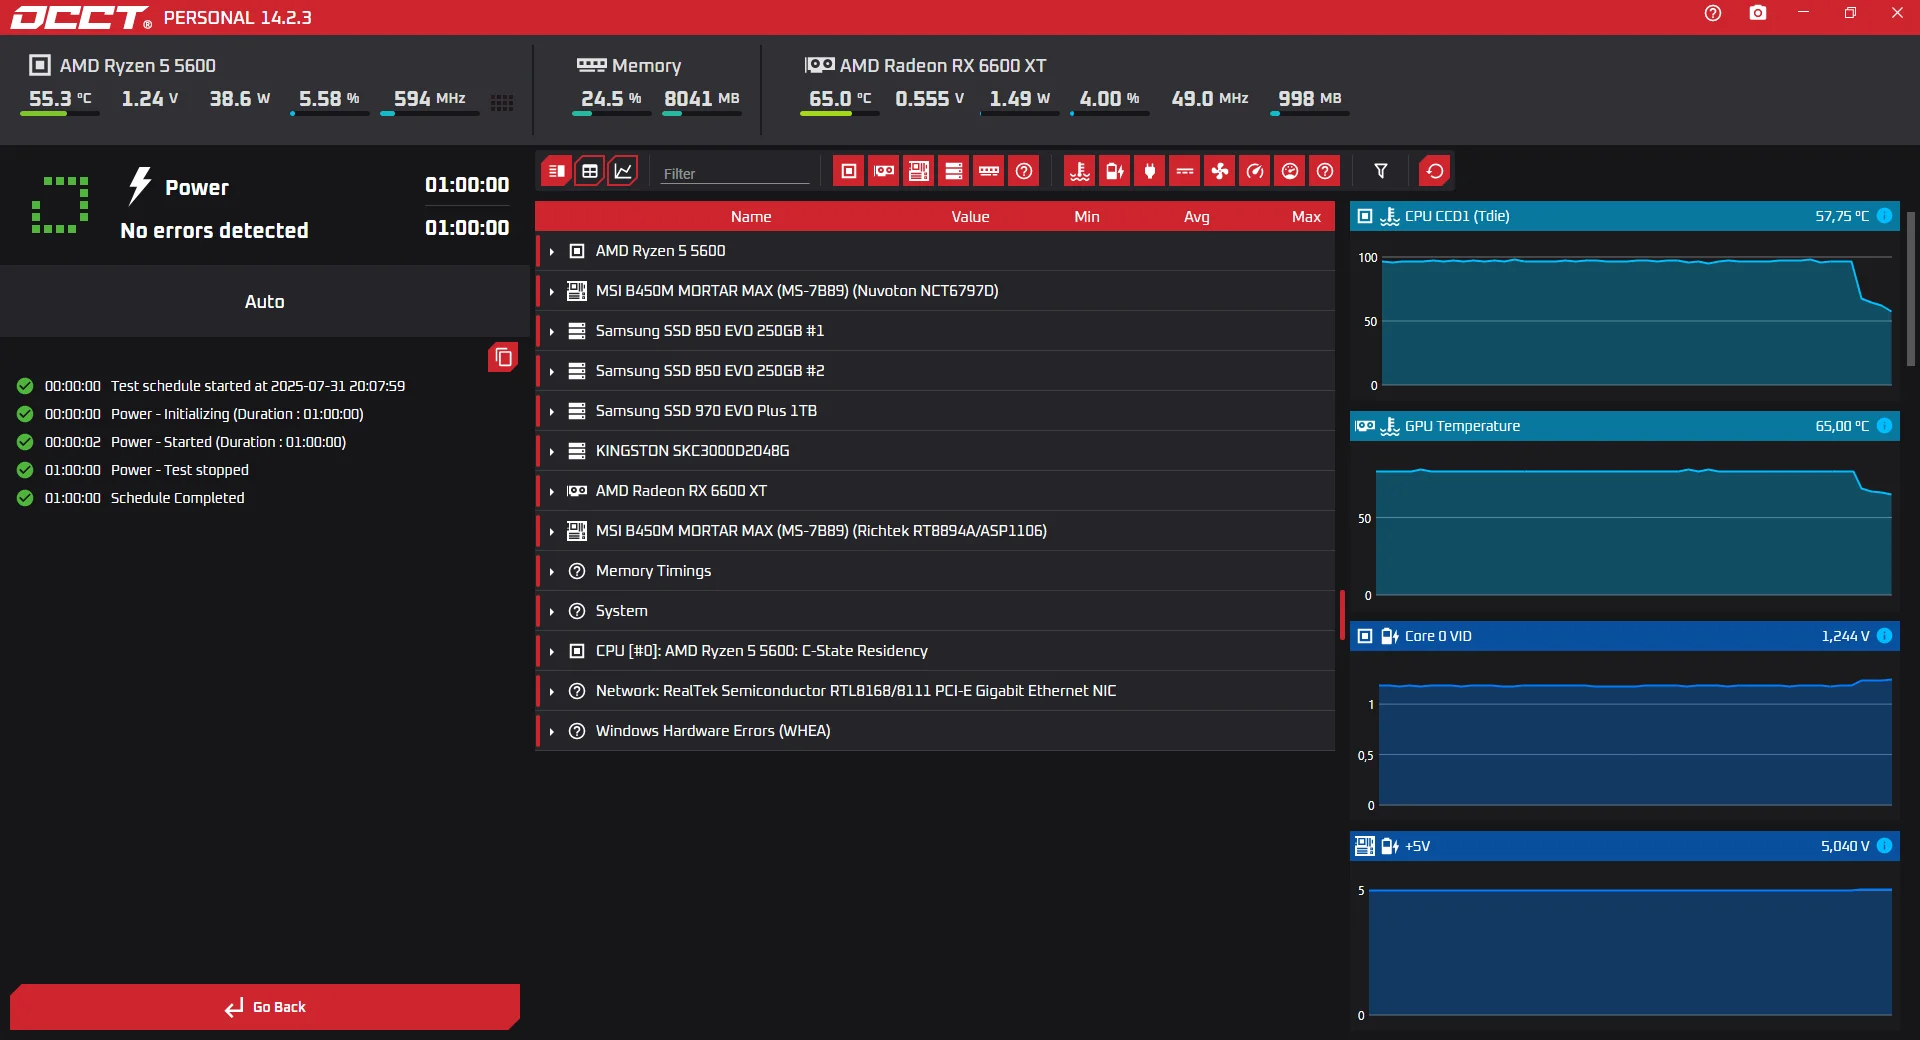
Task: Take a screenshot with the camera icon
Action: (x=1758, y=13)
